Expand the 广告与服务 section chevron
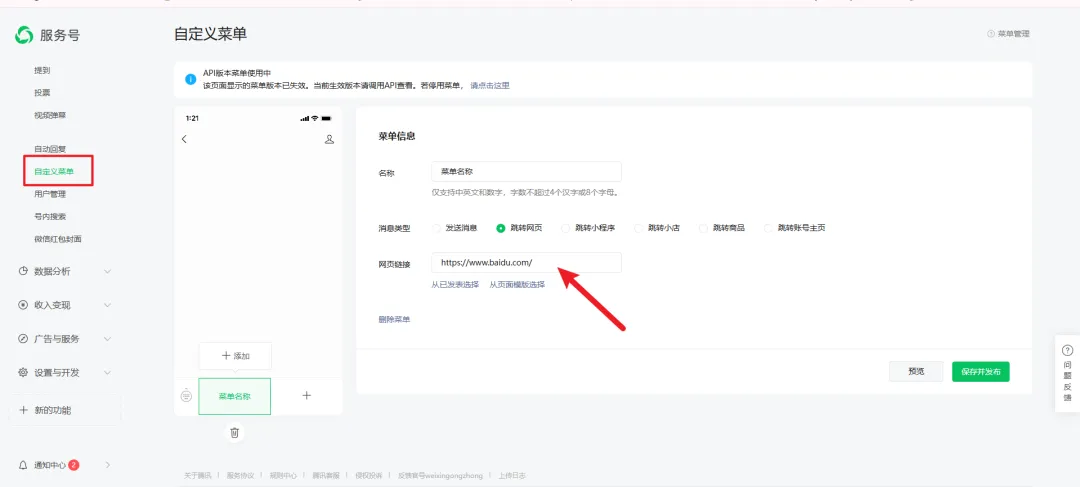This screenshot has width=1080, height=487. 107,339
